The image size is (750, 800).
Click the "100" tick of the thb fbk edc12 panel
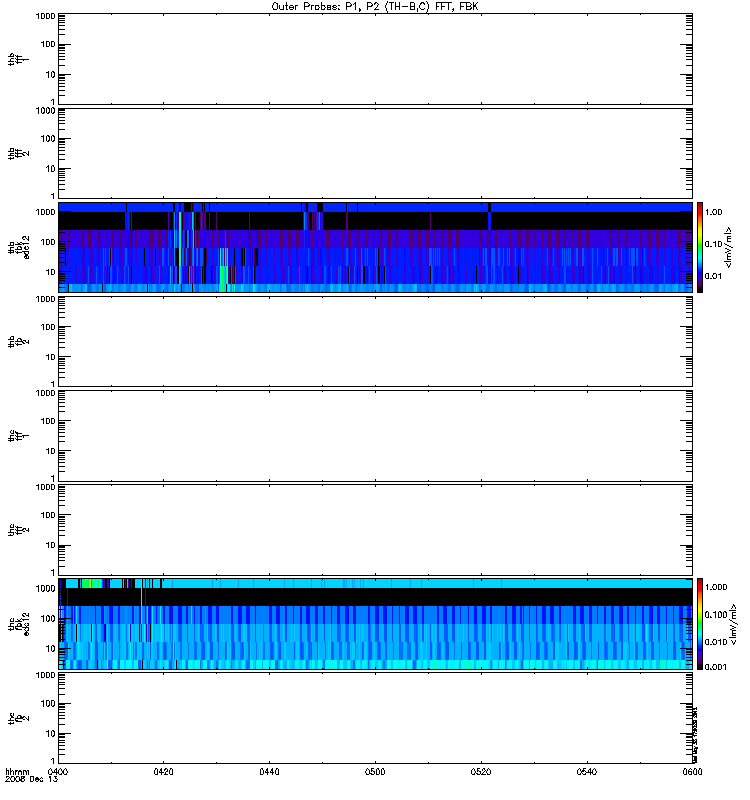[x=48, y=242]
